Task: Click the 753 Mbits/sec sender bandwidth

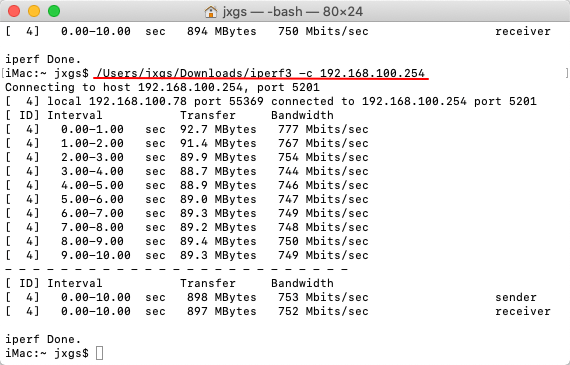Action: click(323, 297)
